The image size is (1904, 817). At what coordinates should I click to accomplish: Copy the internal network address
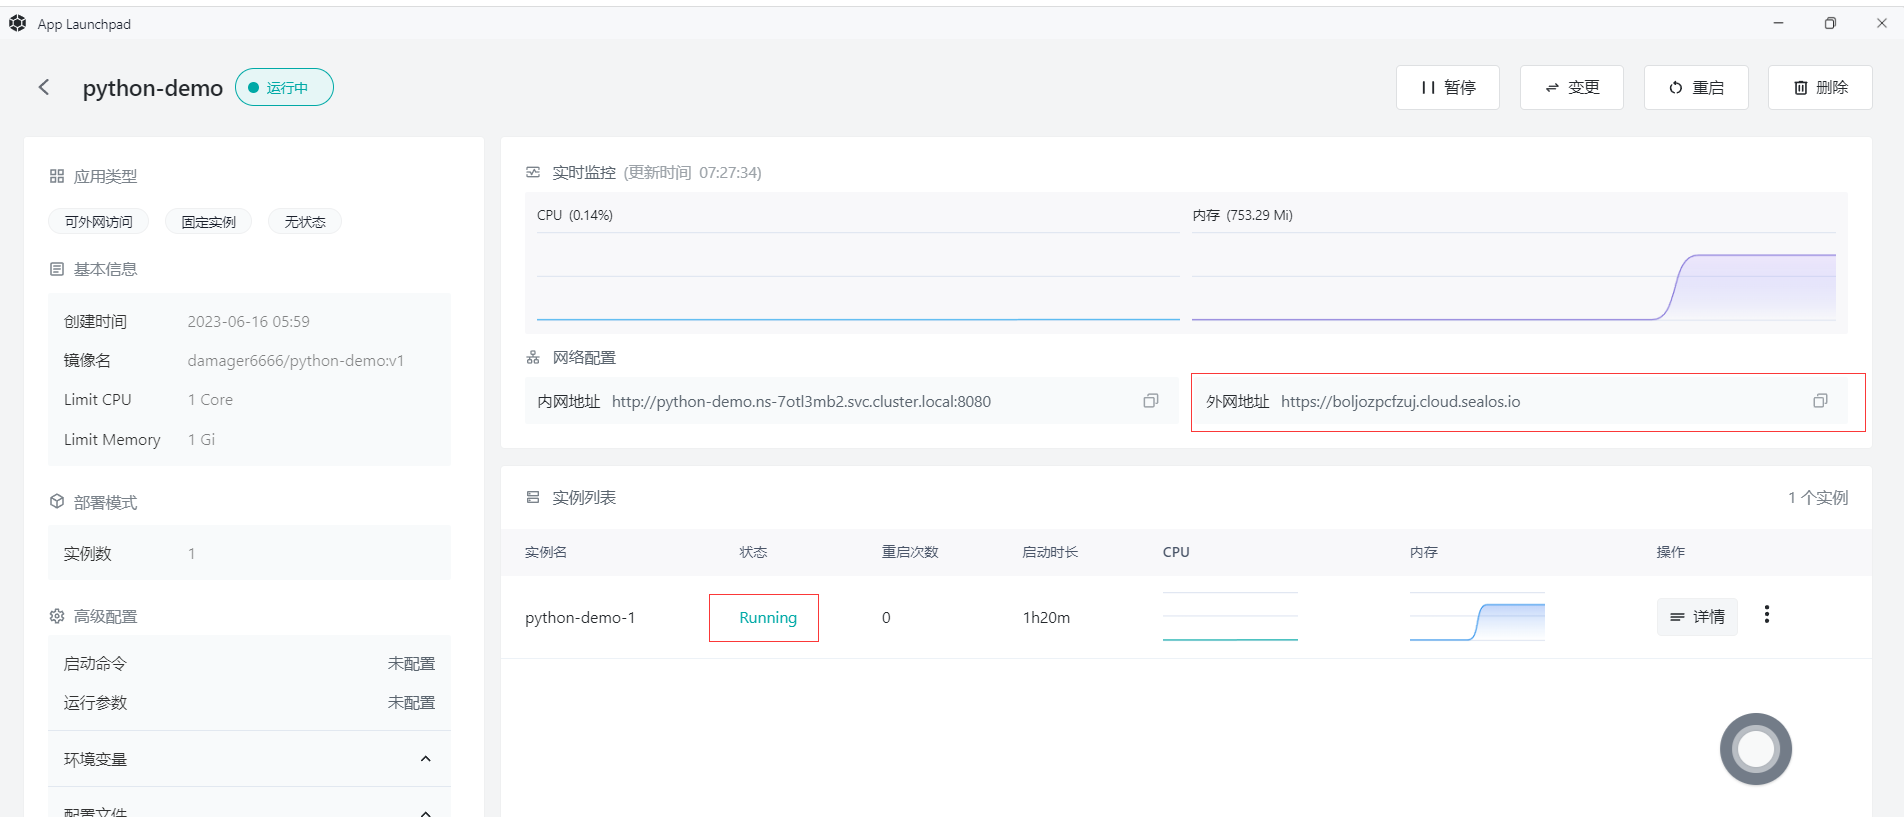1150,401
